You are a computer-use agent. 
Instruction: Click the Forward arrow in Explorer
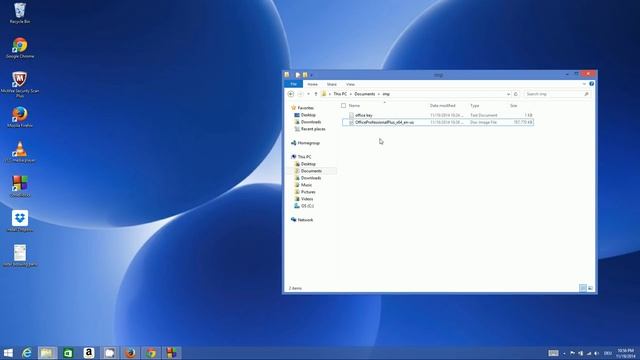tap(300, 94)
